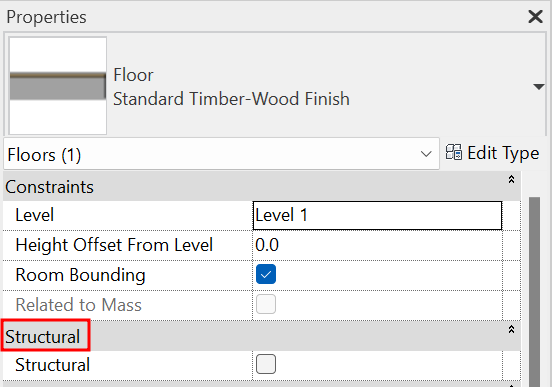Click the properties list vertical scrollbar

point(534,292)
